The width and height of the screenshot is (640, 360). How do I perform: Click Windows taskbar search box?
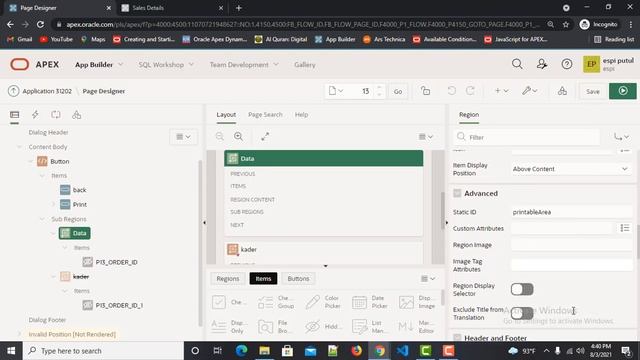[103, 351]
